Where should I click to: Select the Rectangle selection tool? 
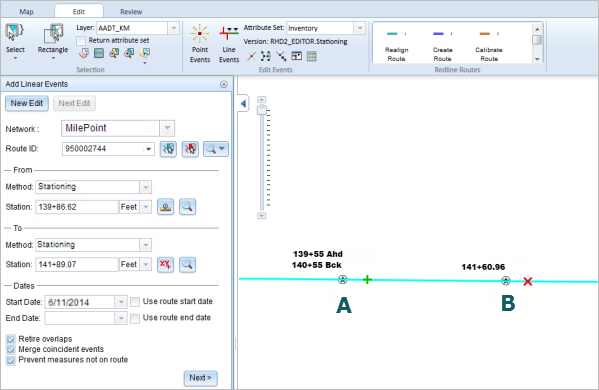pos(53,34)
